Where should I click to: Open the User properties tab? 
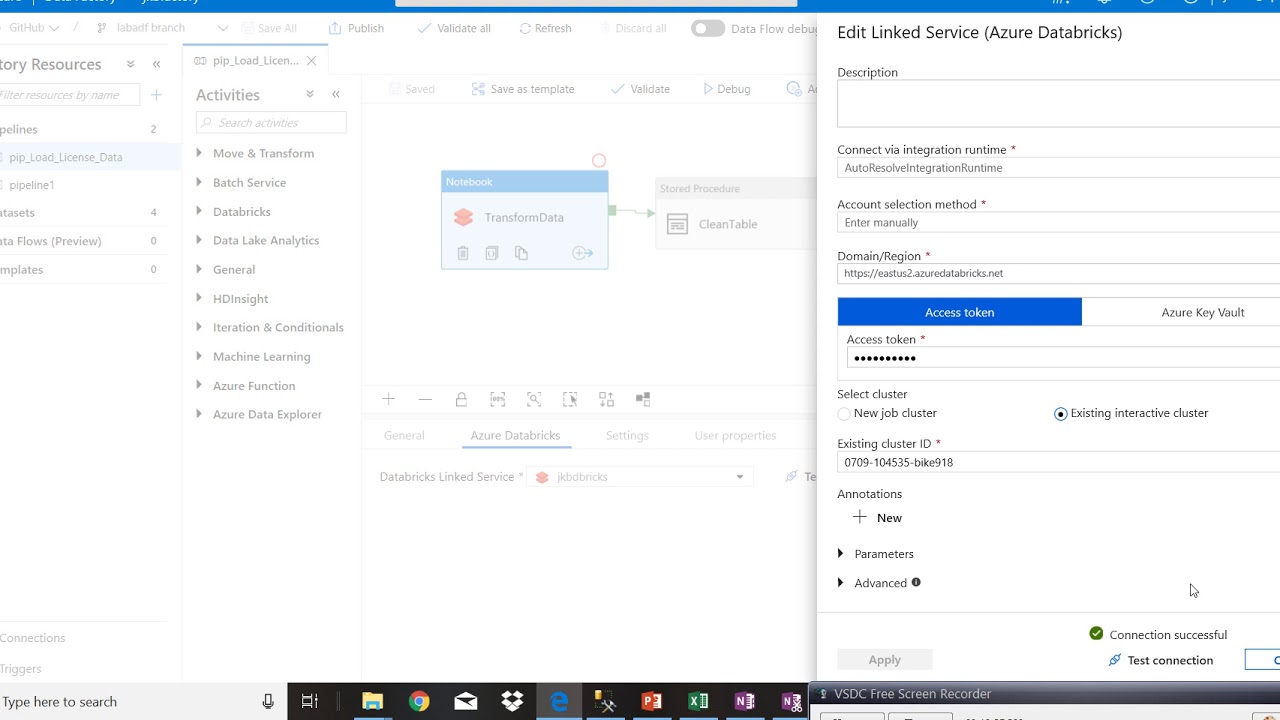tap(735, 435)
